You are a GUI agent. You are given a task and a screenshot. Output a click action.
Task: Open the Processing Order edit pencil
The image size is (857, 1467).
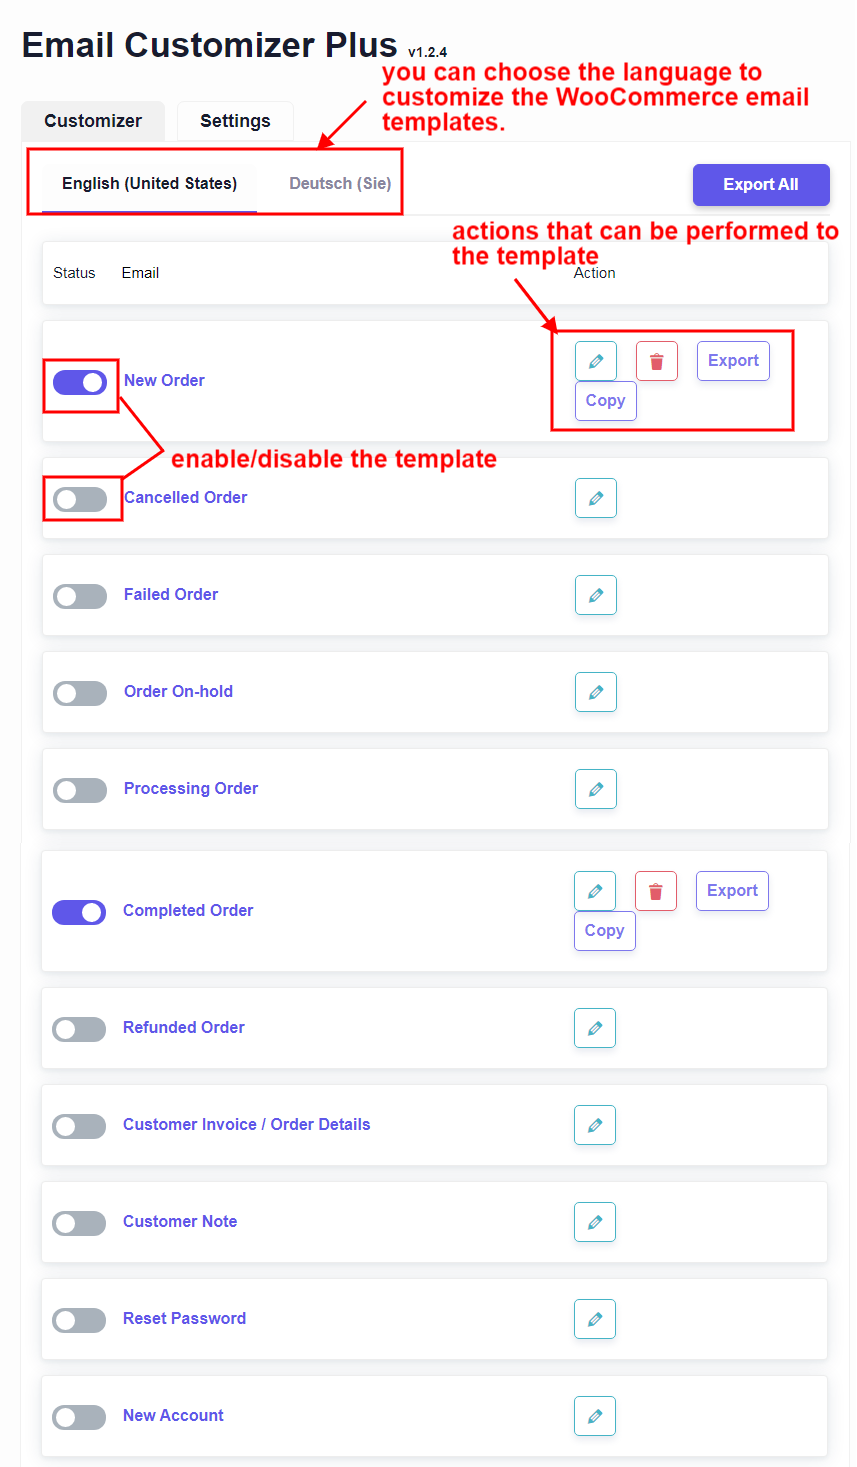[x=595, y=788]
